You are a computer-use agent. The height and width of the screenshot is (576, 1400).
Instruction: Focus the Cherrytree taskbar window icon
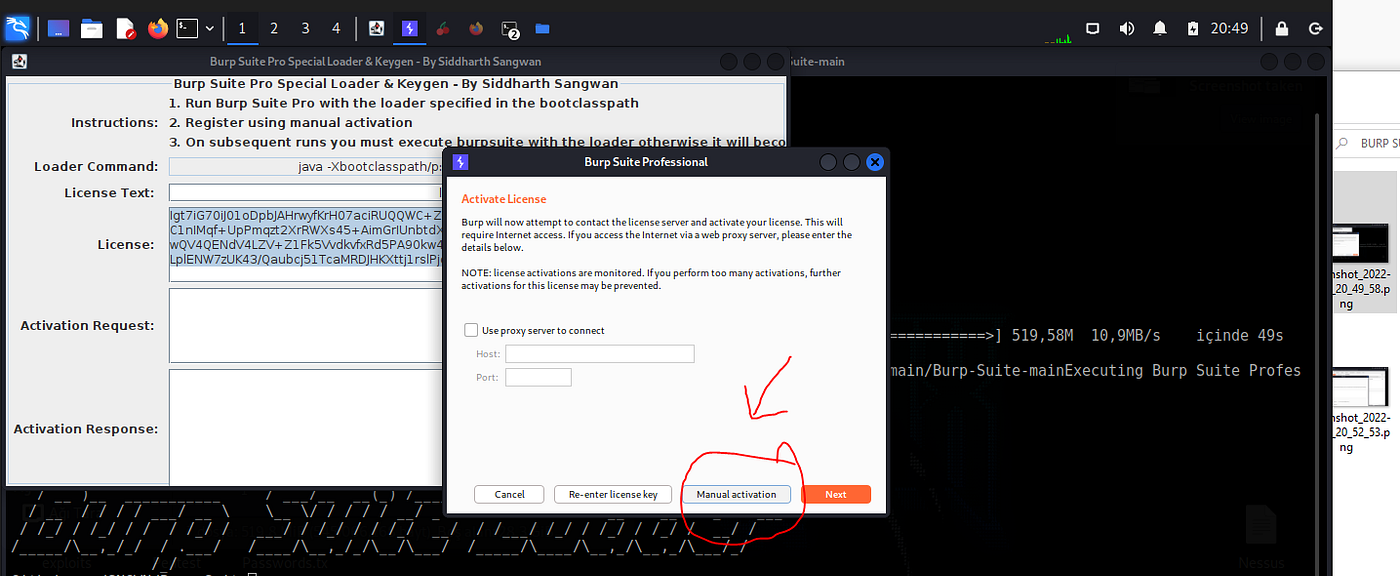[443, 28]
